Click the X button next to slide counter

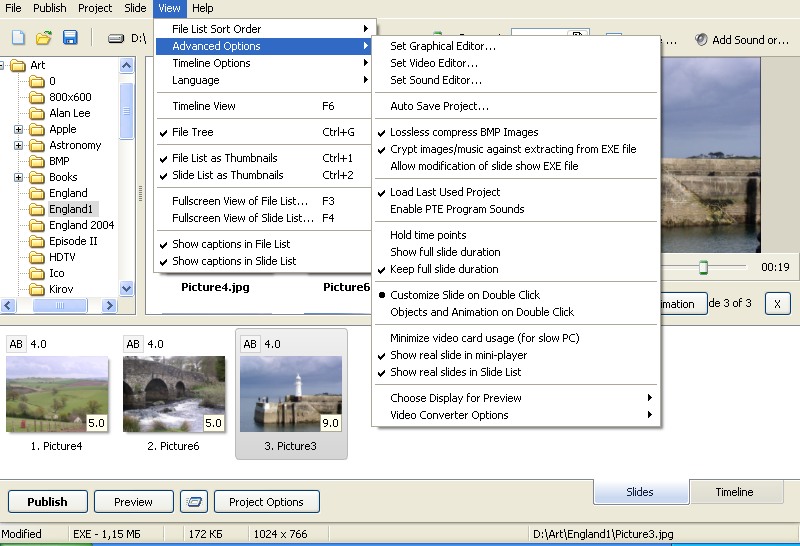pyautogui.click(x=777, y=303)
